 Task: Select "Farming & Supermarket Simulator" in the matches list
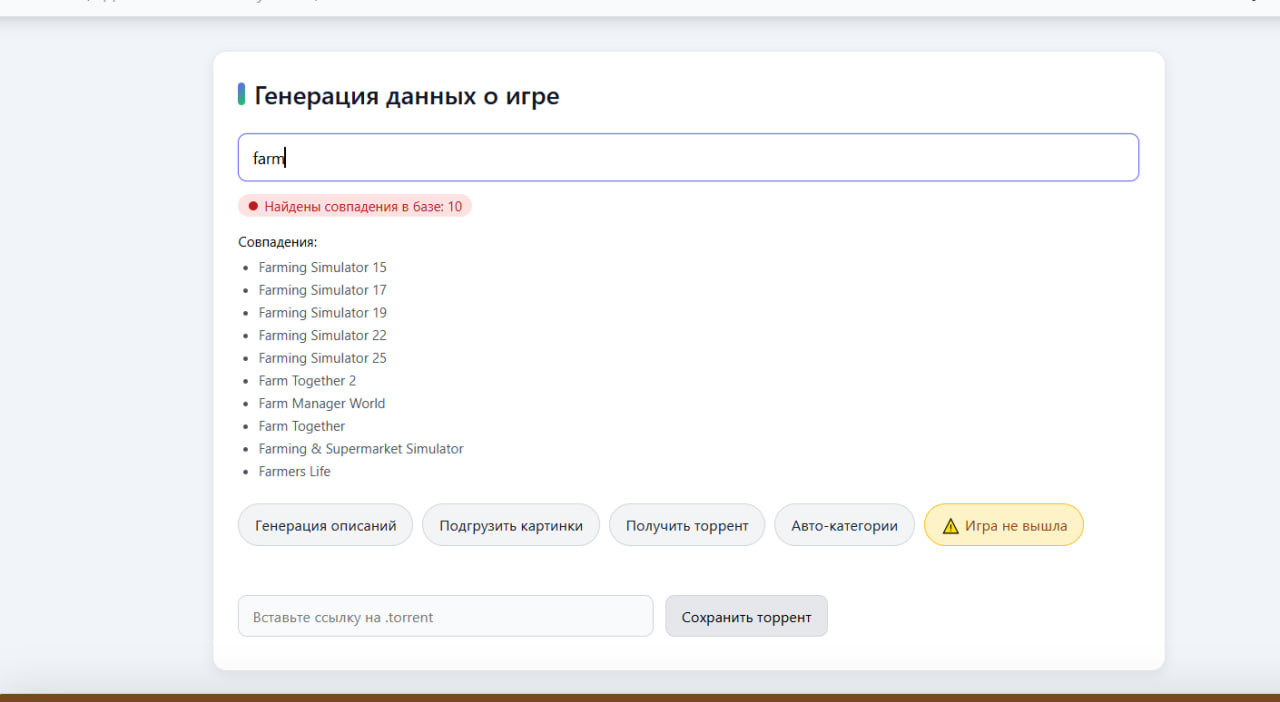[361, 449]
